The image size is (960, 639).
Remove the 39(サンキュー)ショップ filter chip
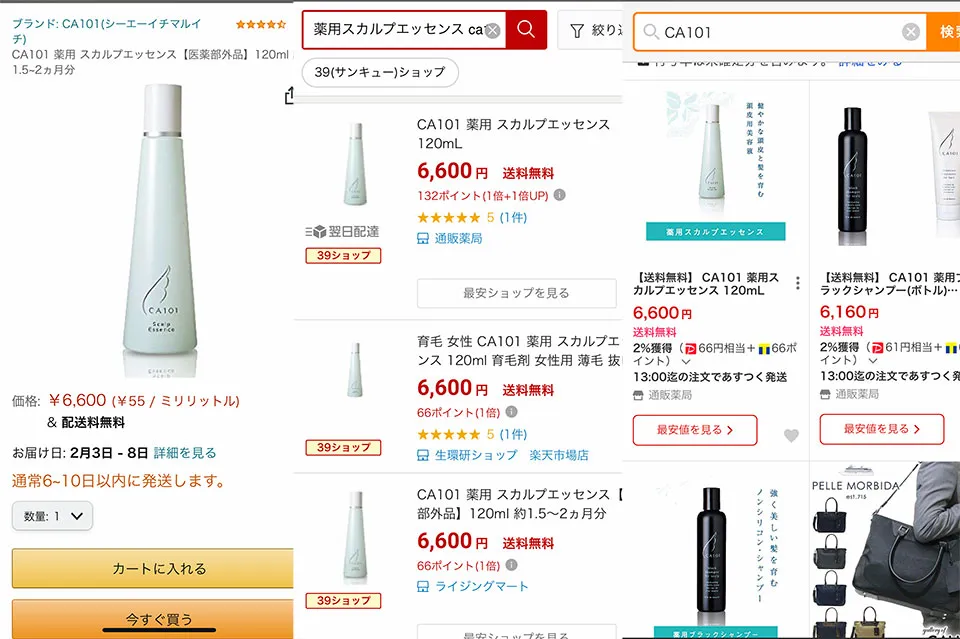[x=380, y=73]
